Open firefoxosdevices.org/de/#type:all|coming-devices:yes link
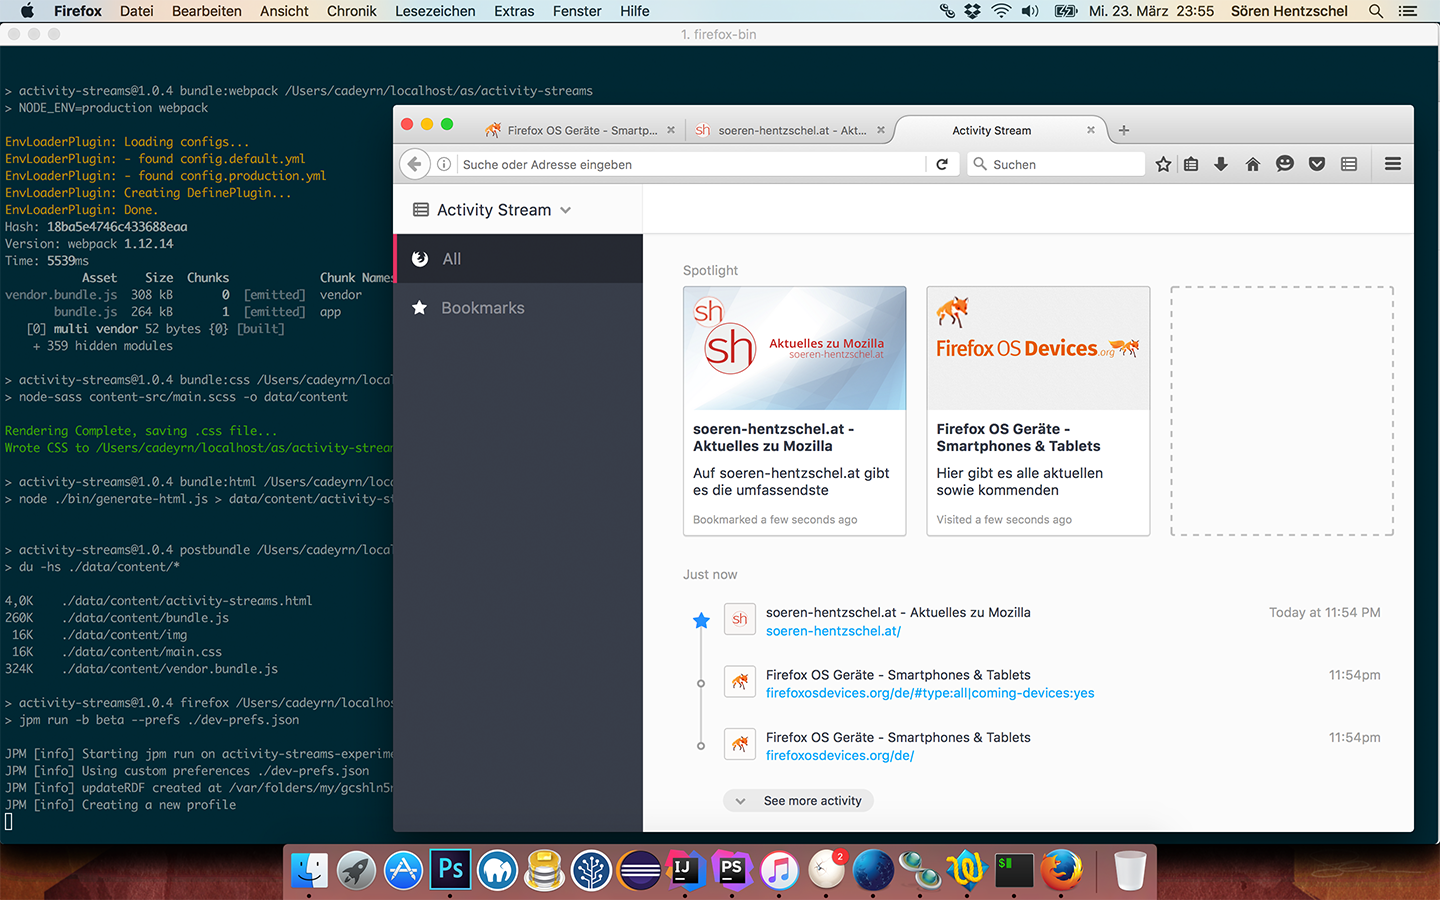Viewport: 1440px width, 900px height. 930,693
